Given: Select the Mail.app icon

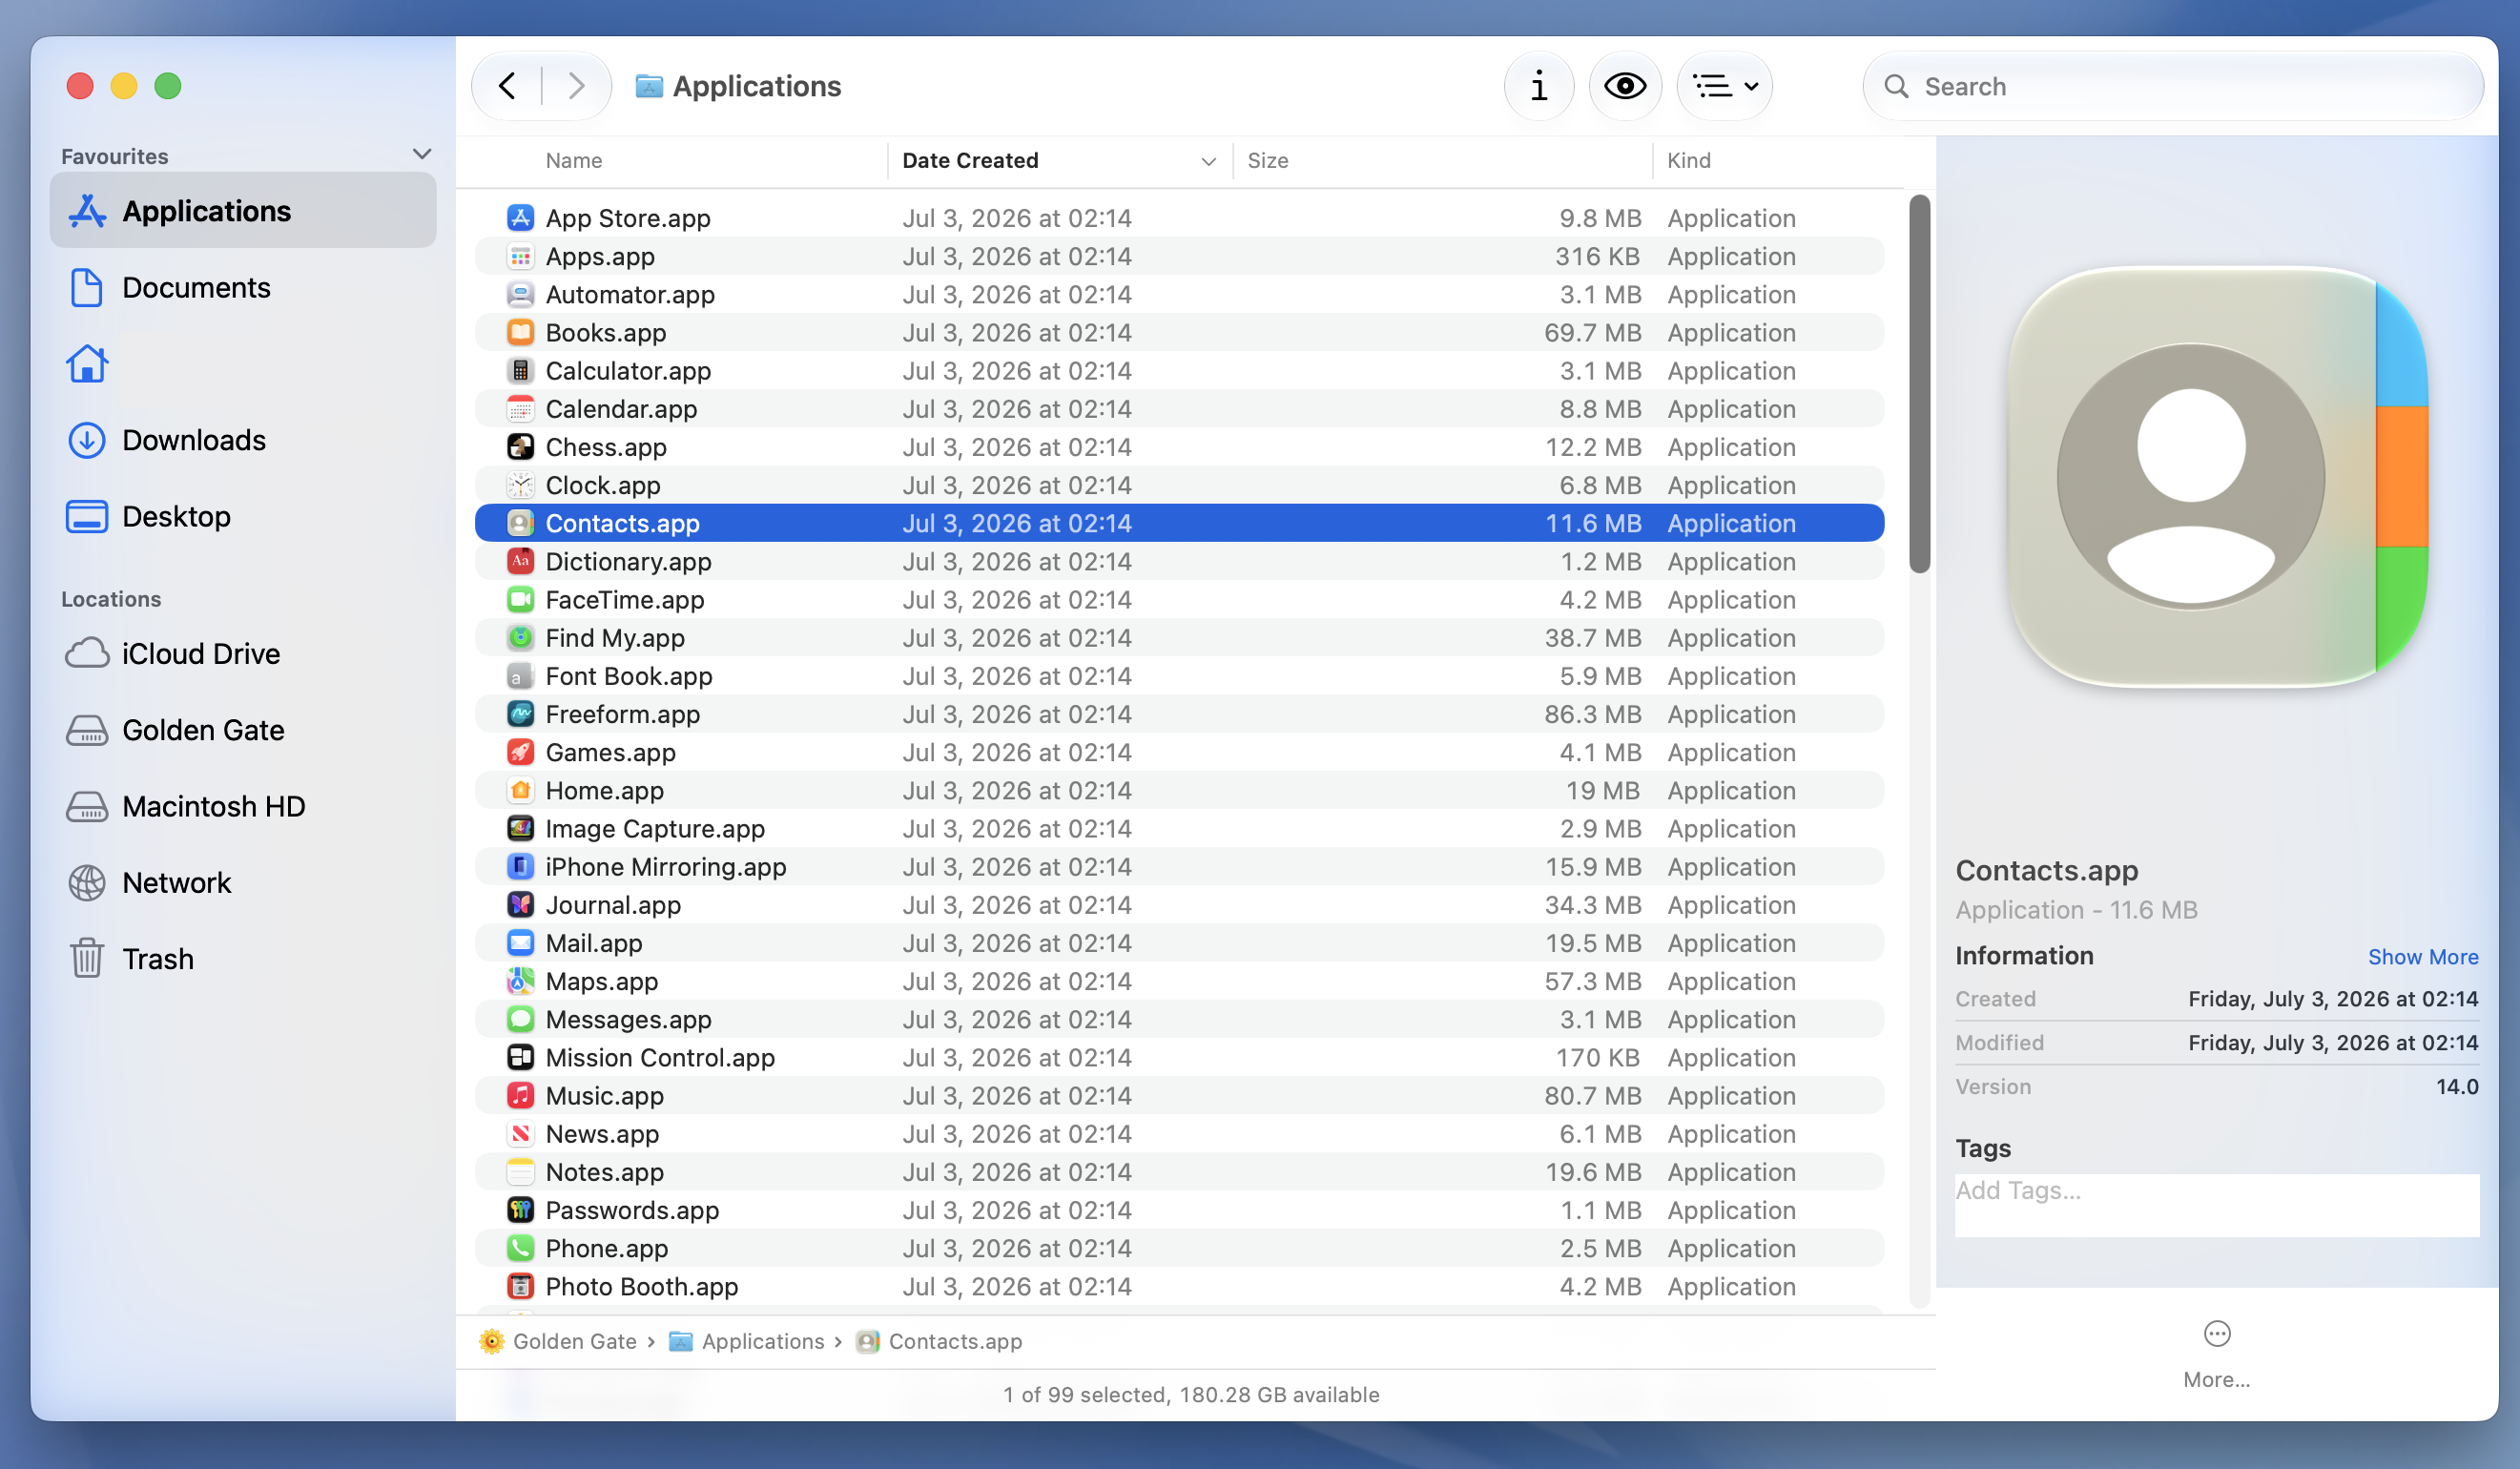Looking at the screenshot, I should click(x=520, y=943).
